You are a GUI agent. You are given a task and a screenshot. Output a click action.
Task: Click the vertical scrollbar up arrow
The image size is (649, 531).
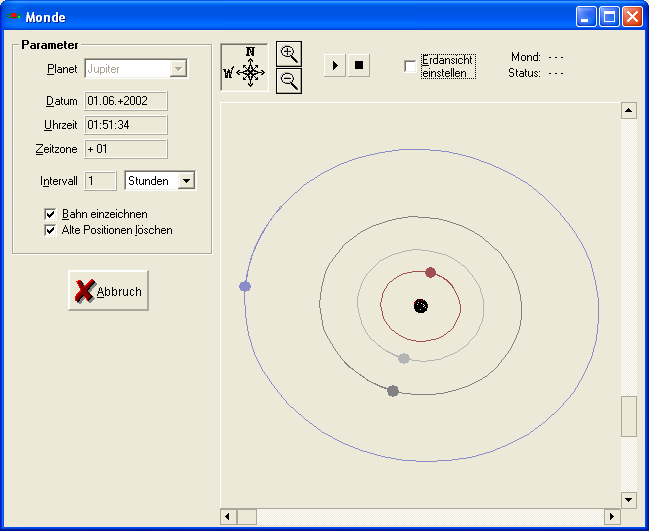pos(629,111)
